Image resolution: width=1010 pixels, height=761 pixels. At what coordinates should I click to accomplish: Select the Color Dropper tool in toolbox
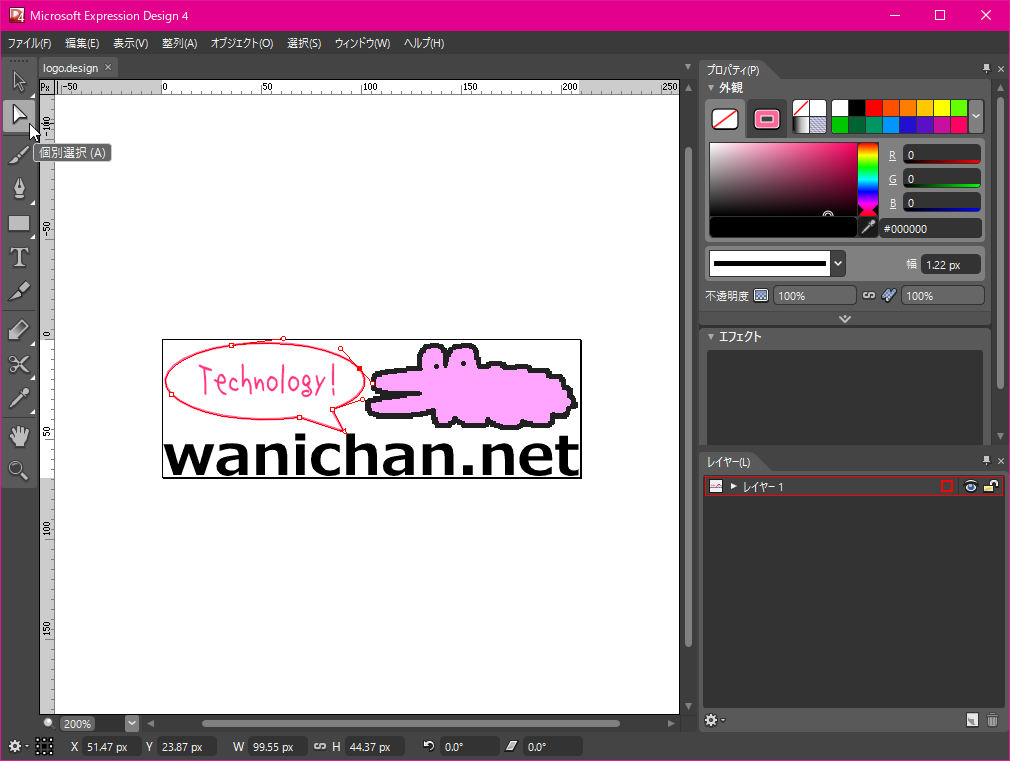click(x=19, y=399)
